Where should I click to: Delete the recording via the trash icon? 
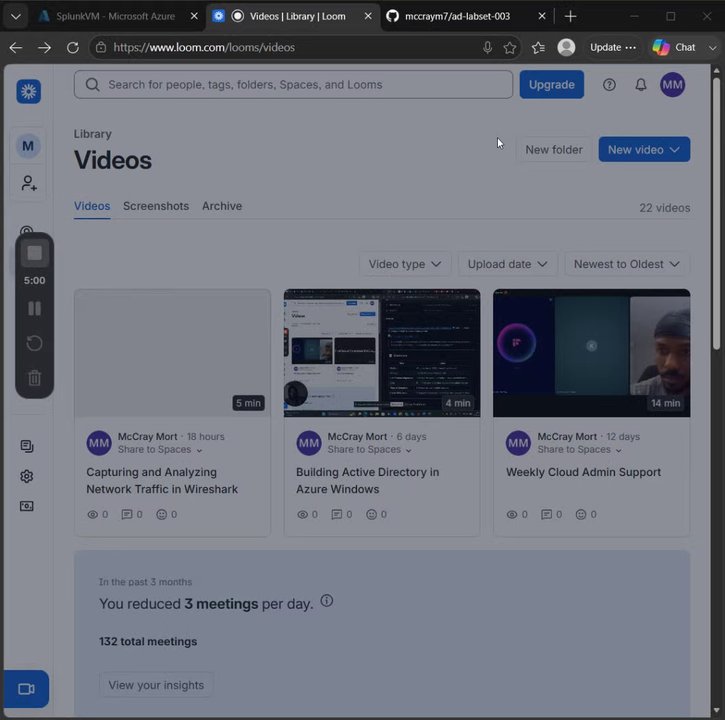click(x=34, y=378)
